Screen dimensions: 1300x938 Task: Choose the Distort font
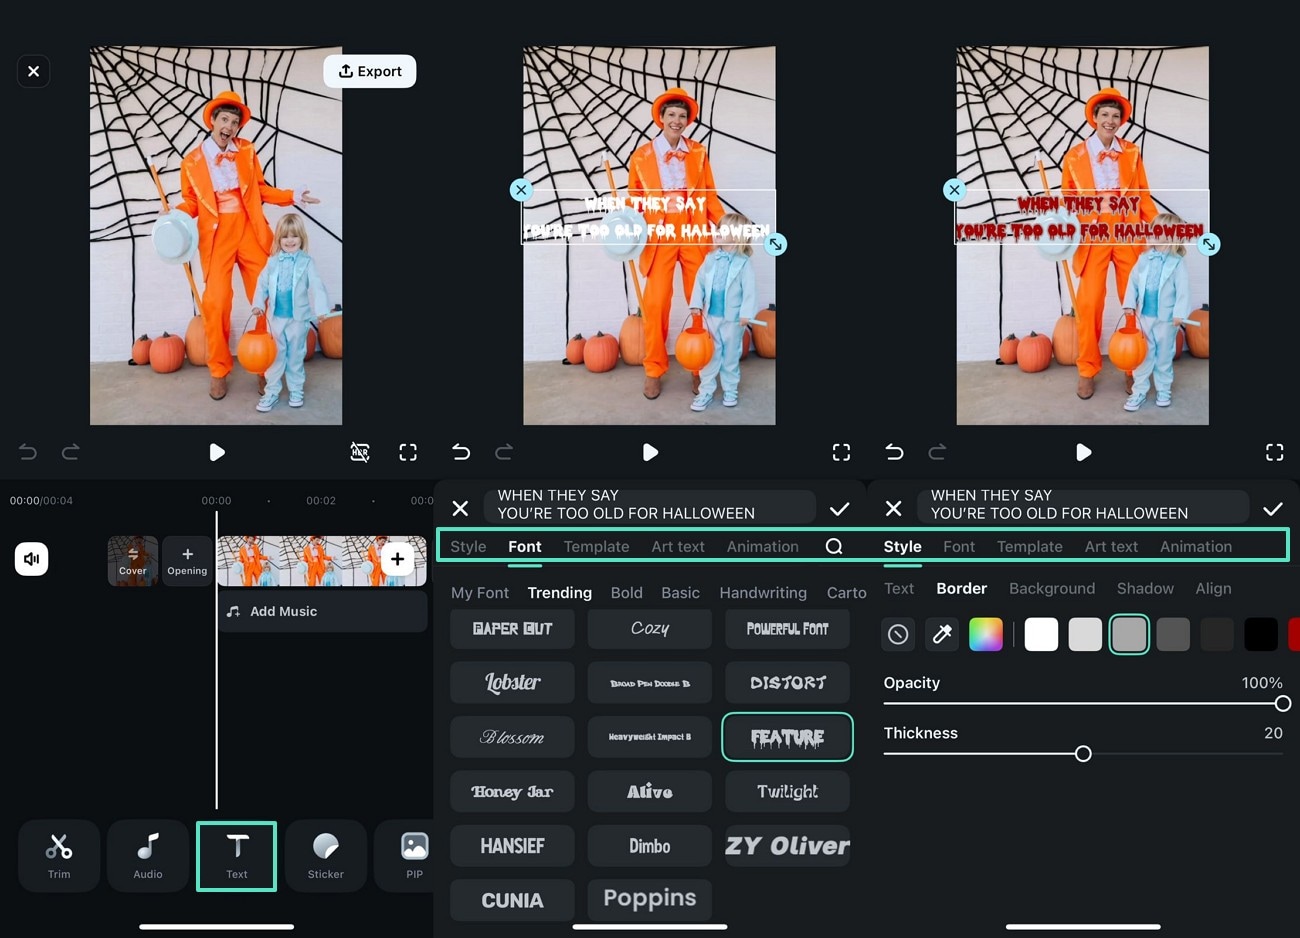pos(787,682)
